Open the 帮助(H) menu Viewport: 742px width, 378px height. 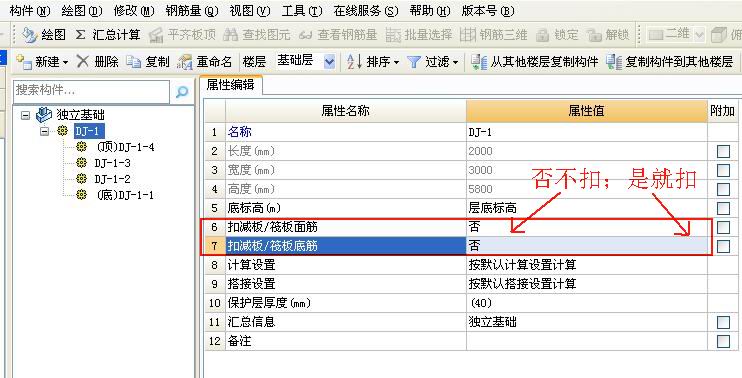tap(430, 11)
